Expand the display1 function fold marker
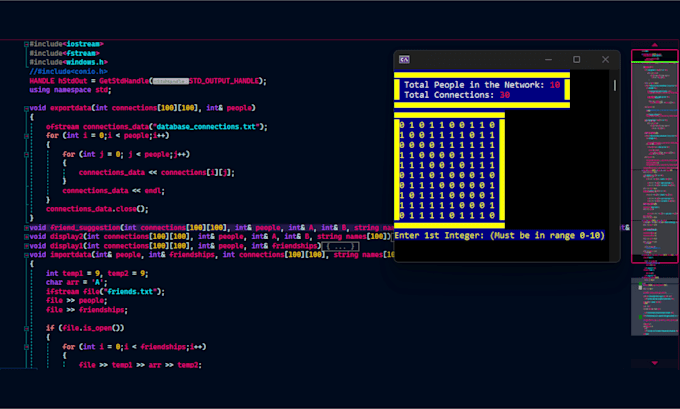 [26, 246]
